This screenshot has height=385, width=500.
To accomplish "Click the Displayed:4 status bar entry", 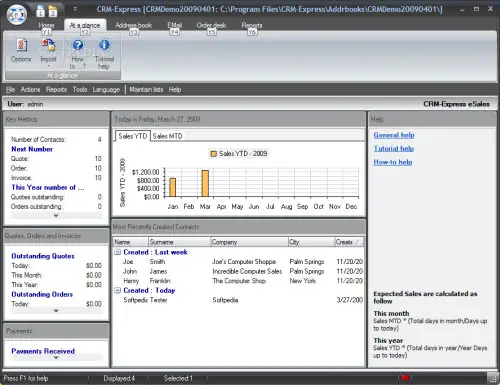I will 119,378.
